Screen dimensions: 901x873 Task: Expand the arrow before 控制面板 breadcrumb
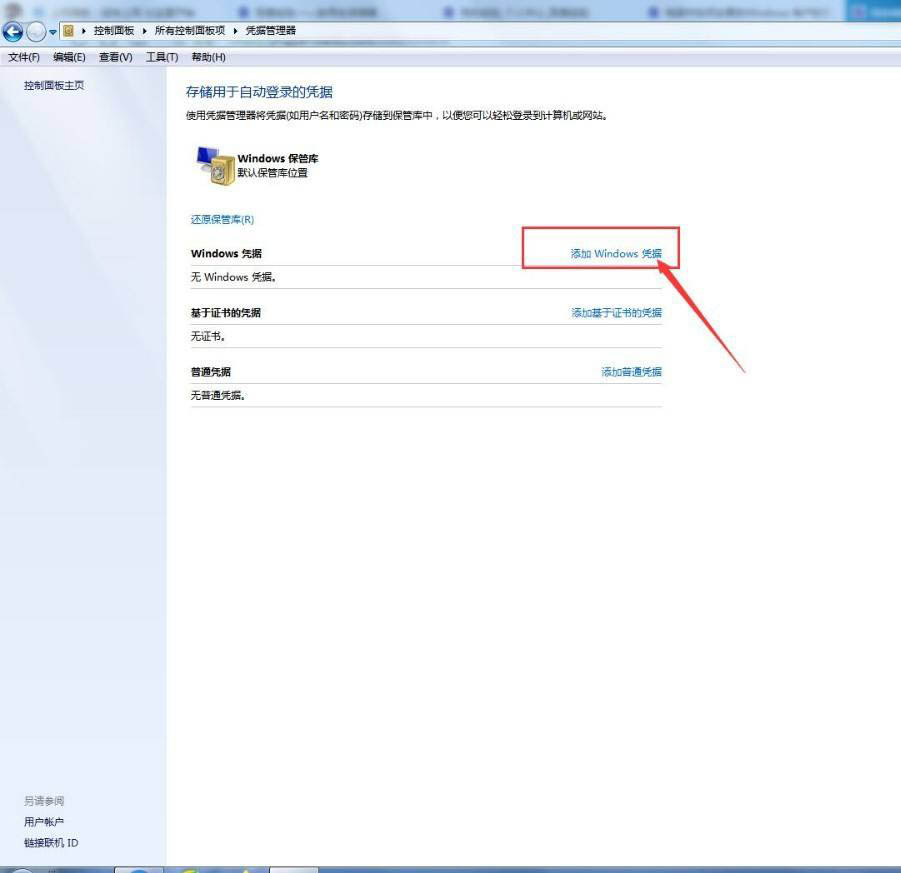(x=84, y=31)
